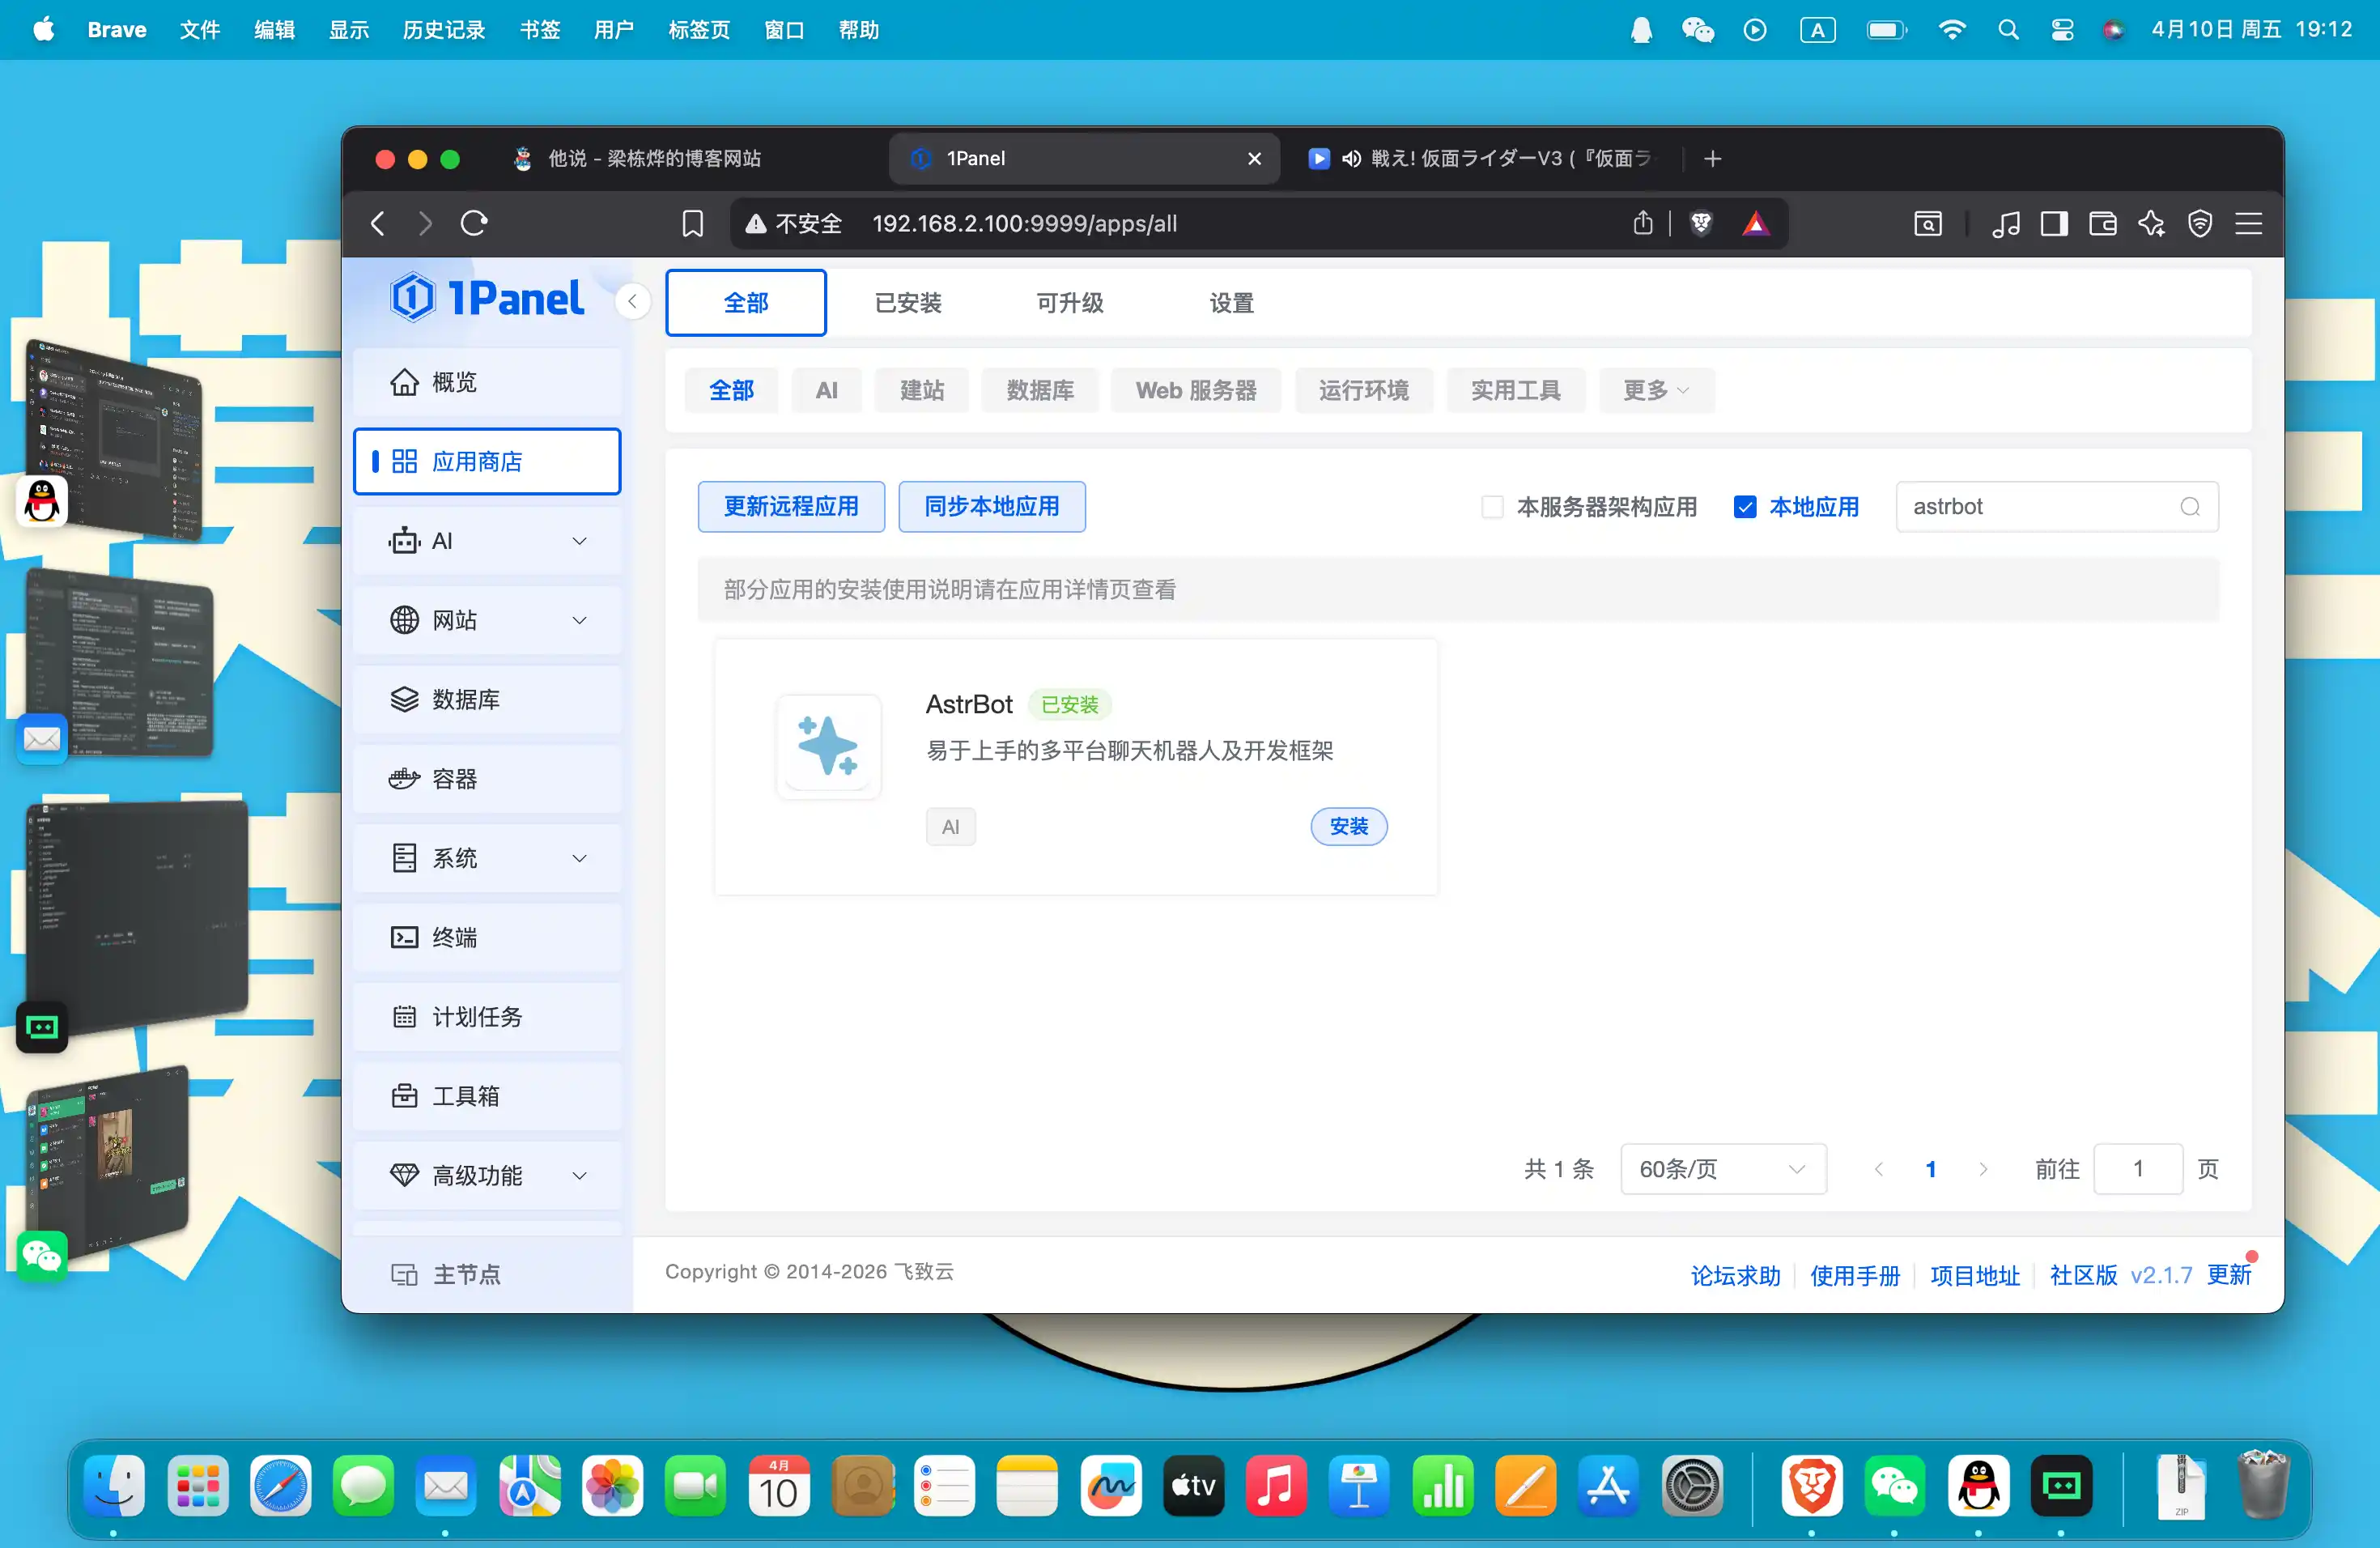Click the Brave Shields lion icon
This screenshot has width=2380, height=1548.
tap(1700, 223)
